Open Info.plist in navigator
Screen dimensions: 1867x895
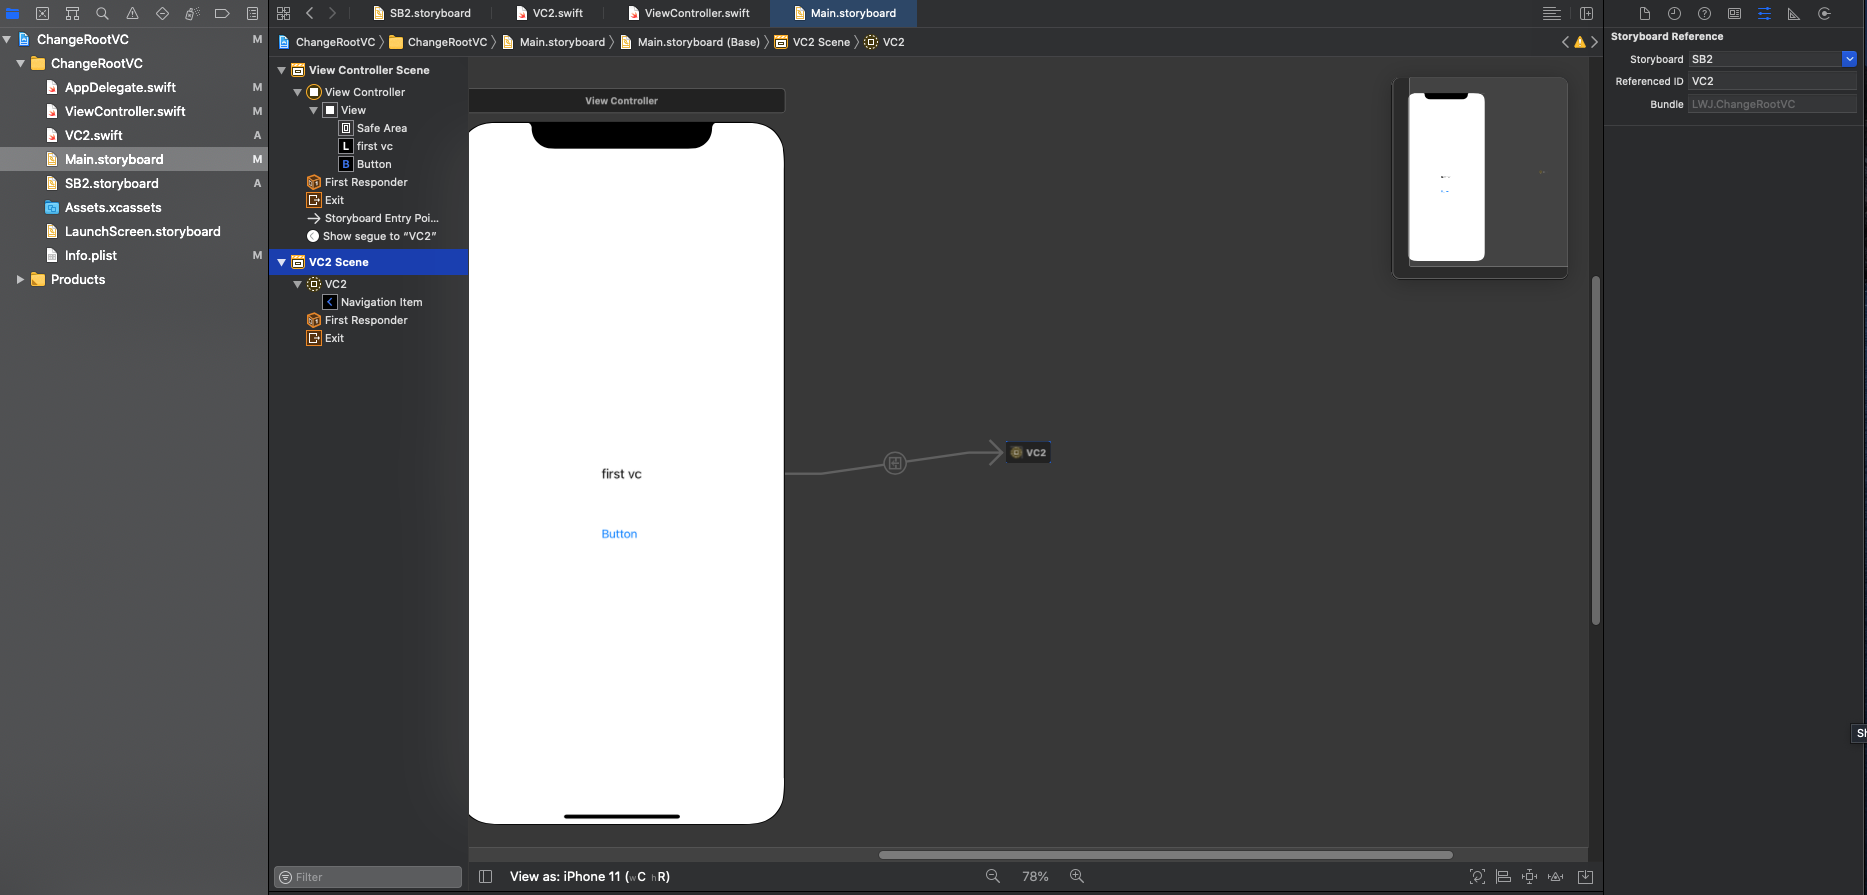[x=91, y=255]
